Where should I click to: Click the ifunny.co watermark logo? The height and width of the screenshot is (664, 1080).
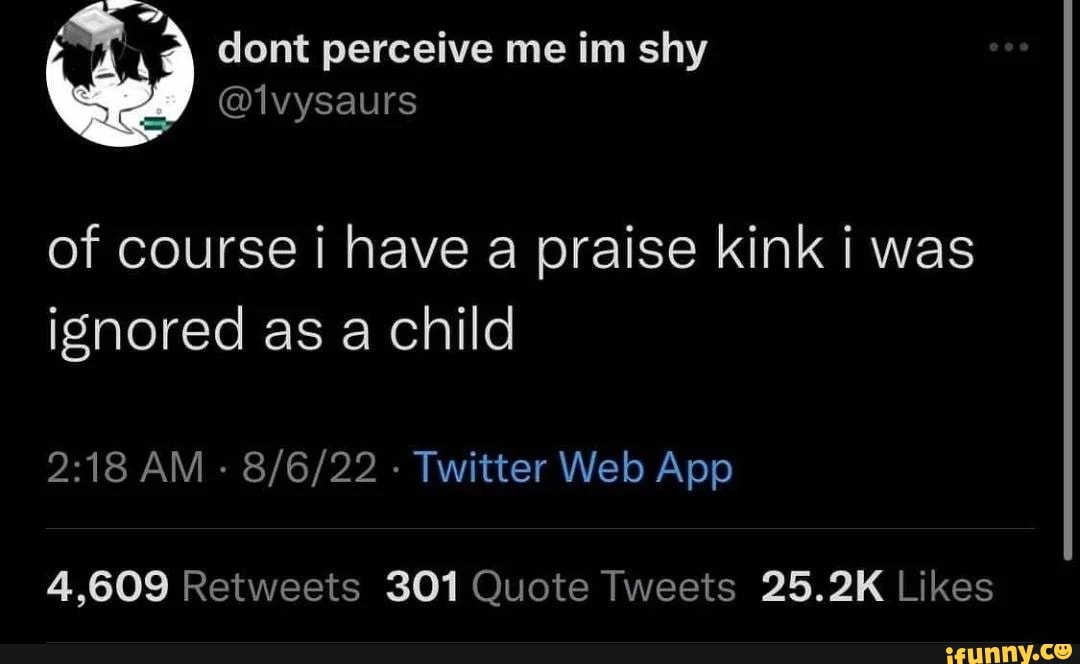pyautogui.click(x=1010, y=650)
